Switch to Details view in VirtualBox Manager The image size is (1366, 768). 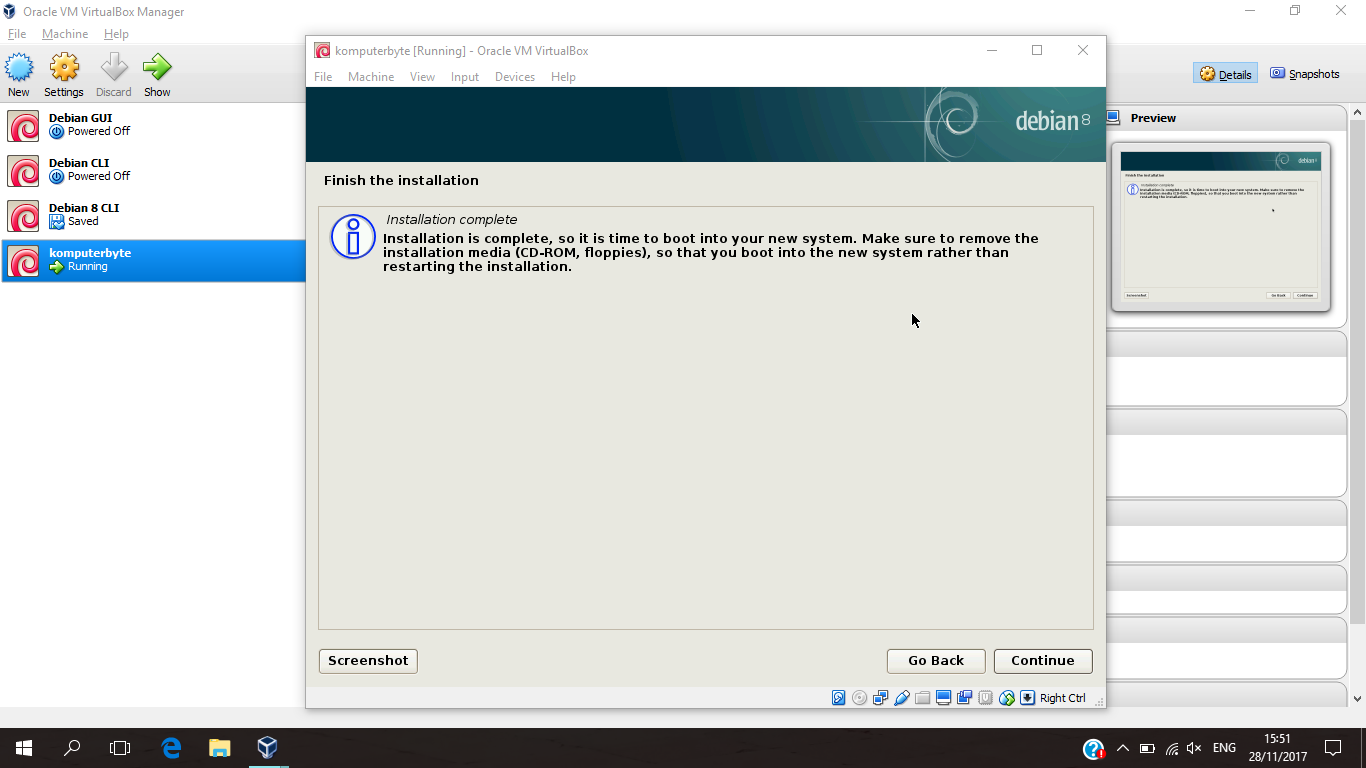pos(1225,74)
